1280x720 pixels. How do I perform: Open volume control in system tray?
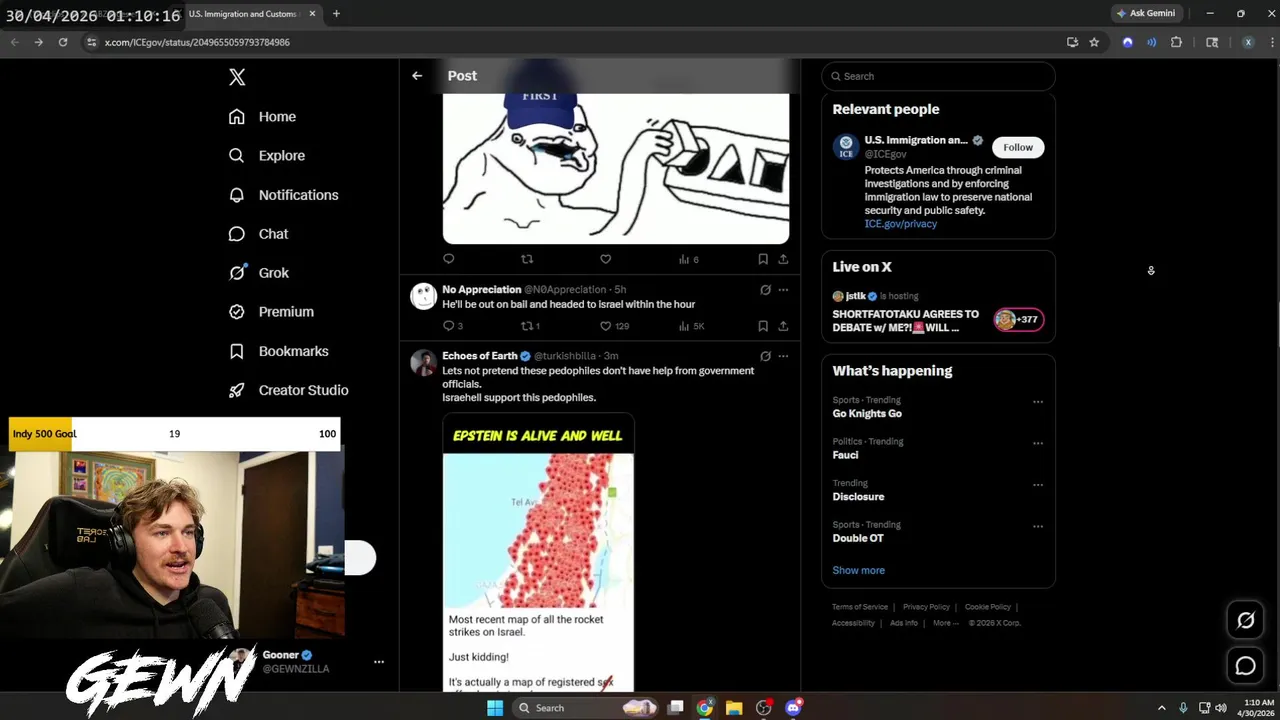1221,708
